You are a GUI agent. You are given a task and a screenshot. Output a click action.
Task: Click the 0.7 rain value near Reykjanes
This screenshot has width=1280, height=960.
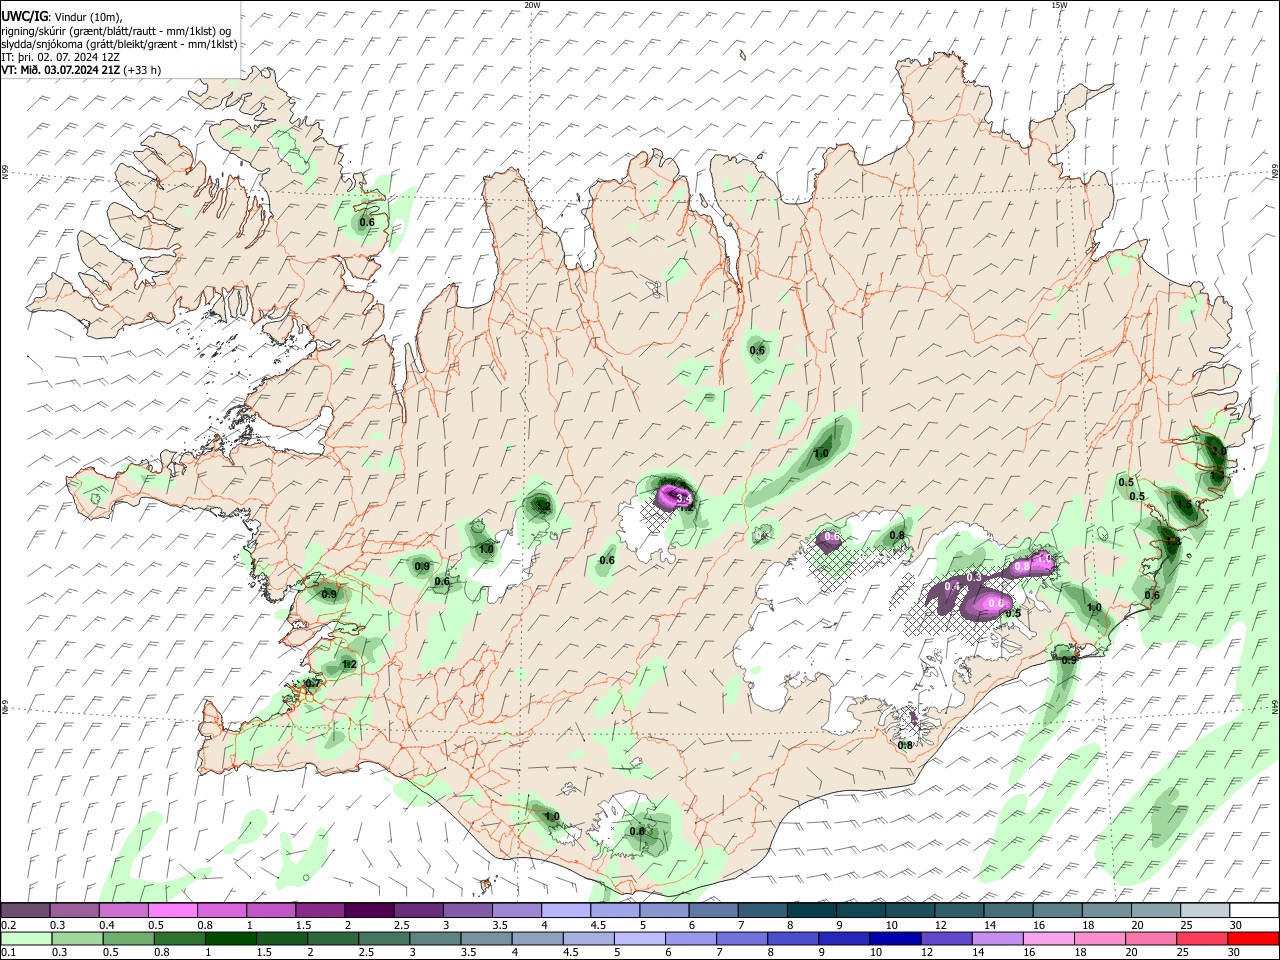(312, 683)
